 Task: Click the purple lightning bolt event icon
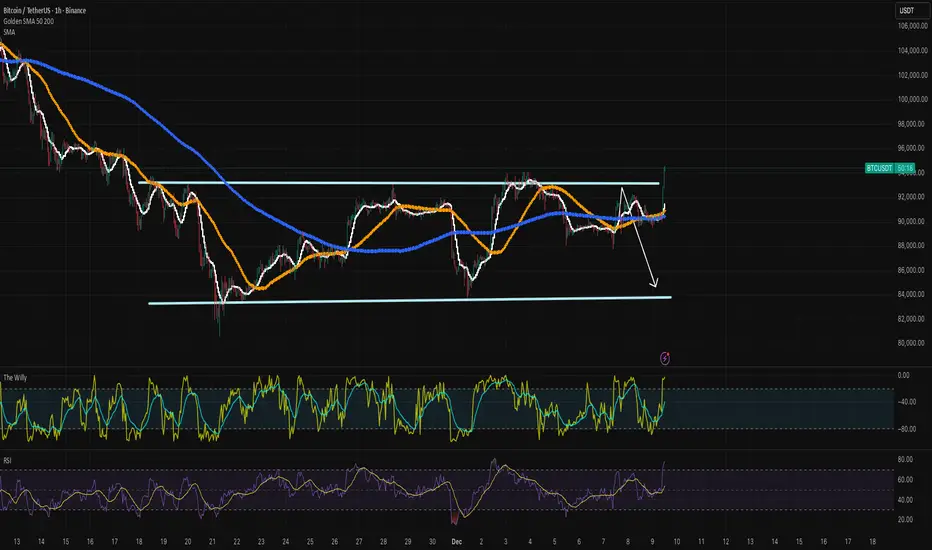(x=665, y=358)
